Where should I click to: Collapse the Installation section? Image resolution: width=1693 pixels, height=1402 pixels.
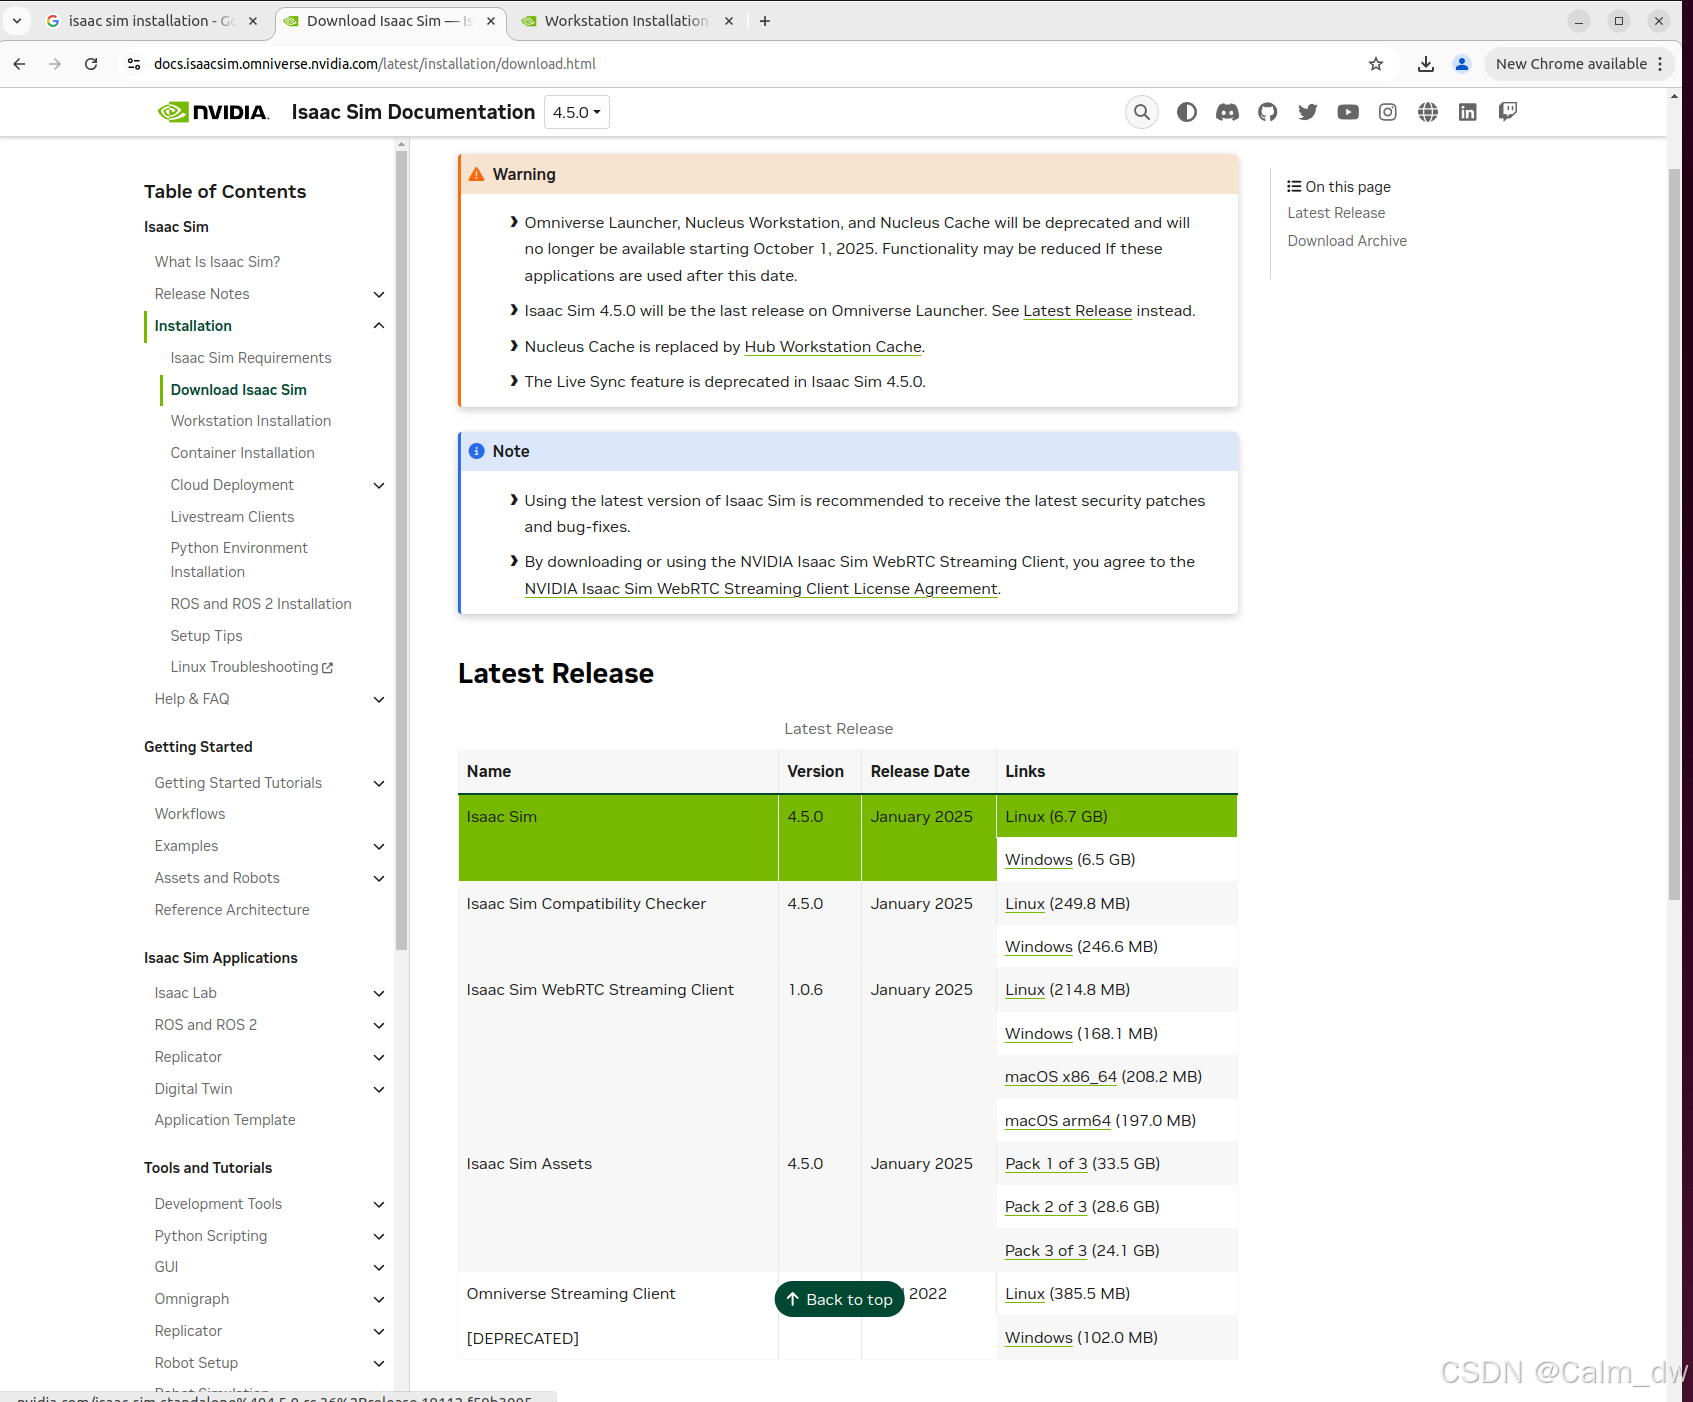click(x=379, y=326)
